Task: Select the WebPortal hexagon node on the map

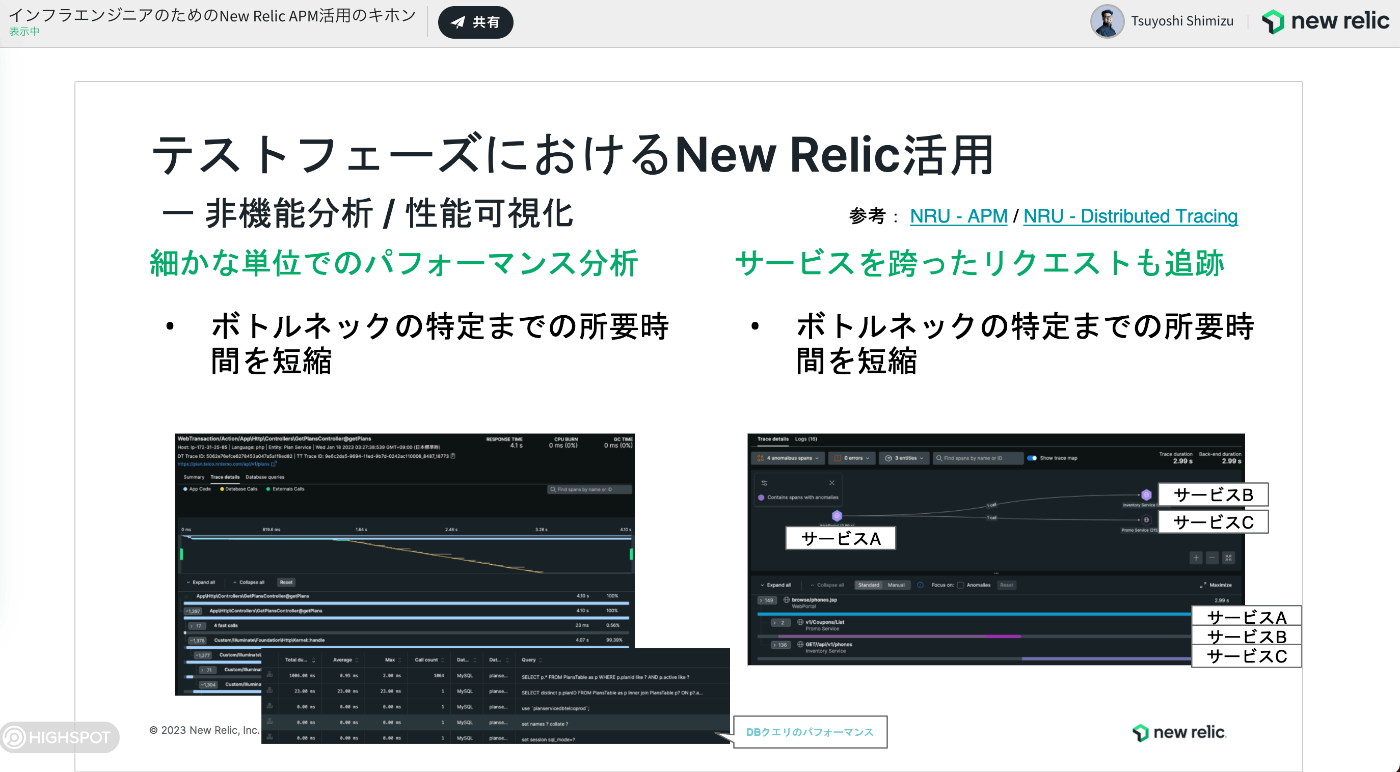Action: pos(837,516)
